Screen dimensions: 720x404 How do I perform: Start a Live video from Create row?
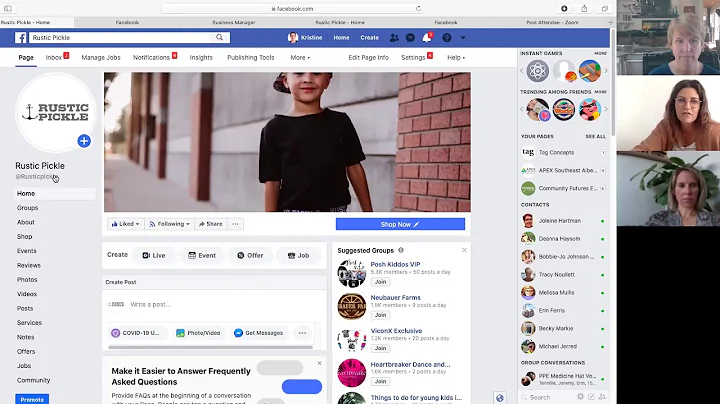154,255
